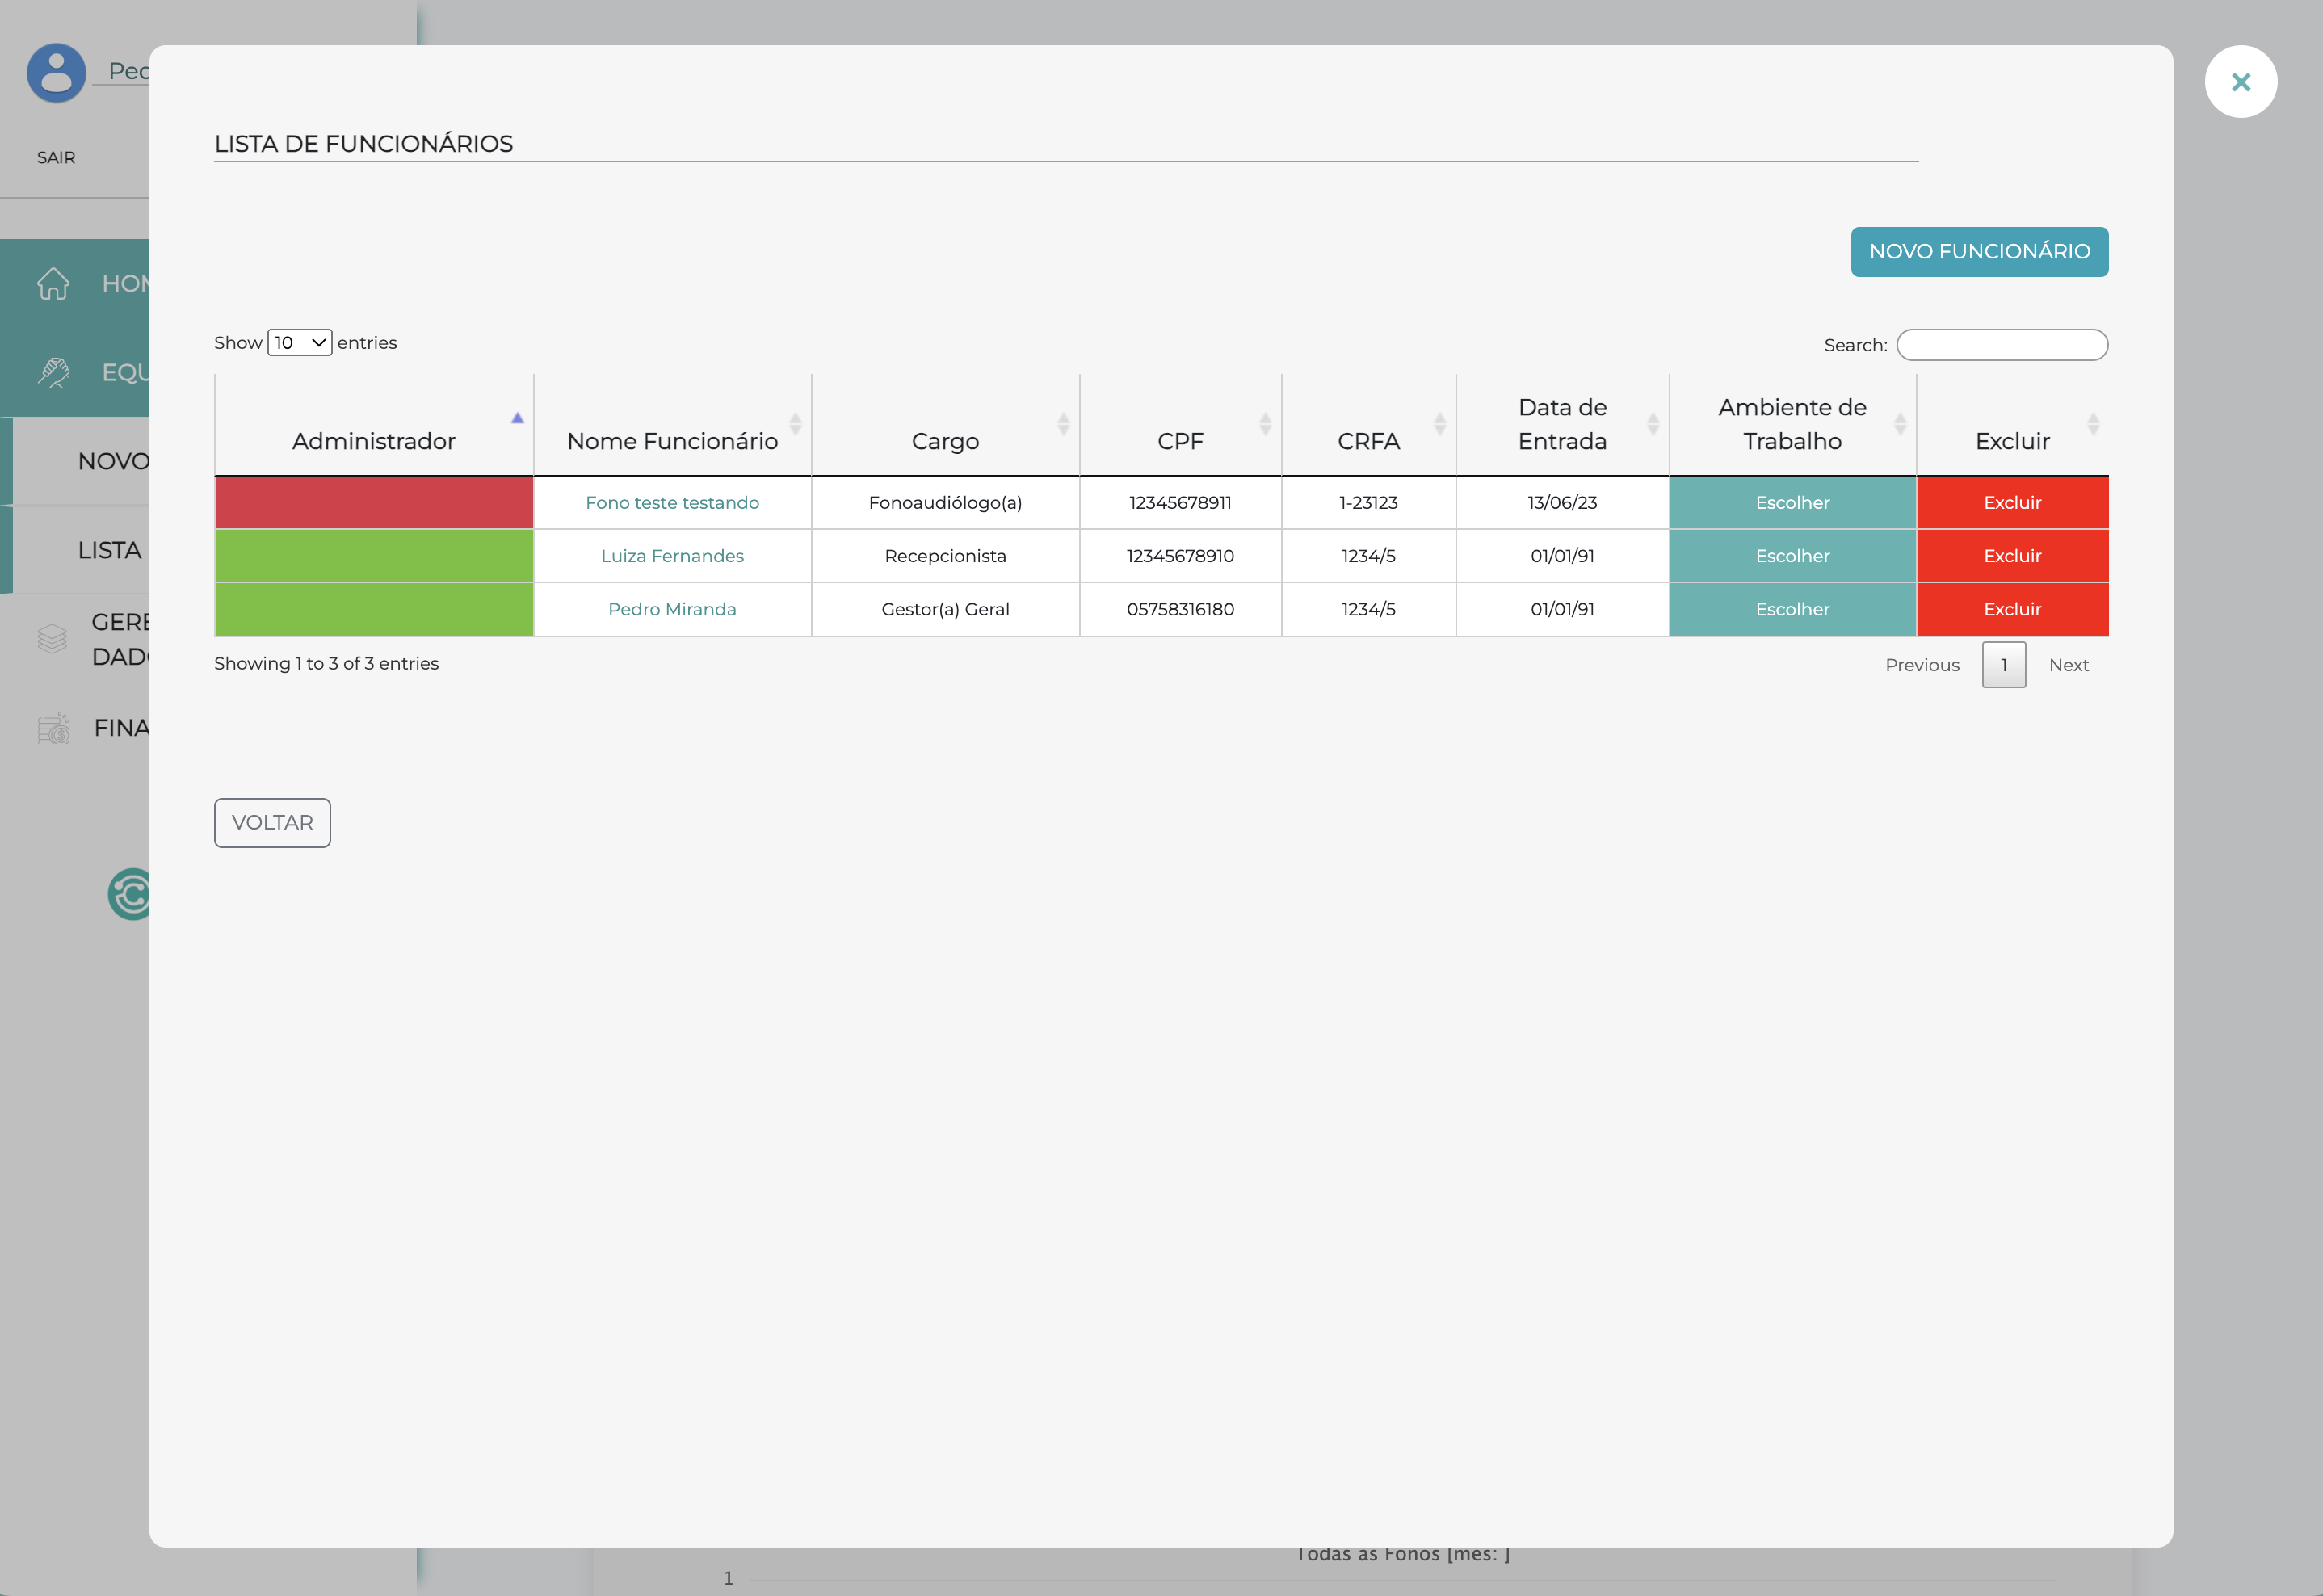Click the red status cell for Fono teste testando
The width and height of the screenshot is (2323, 1596).
(x=373, y=503)
